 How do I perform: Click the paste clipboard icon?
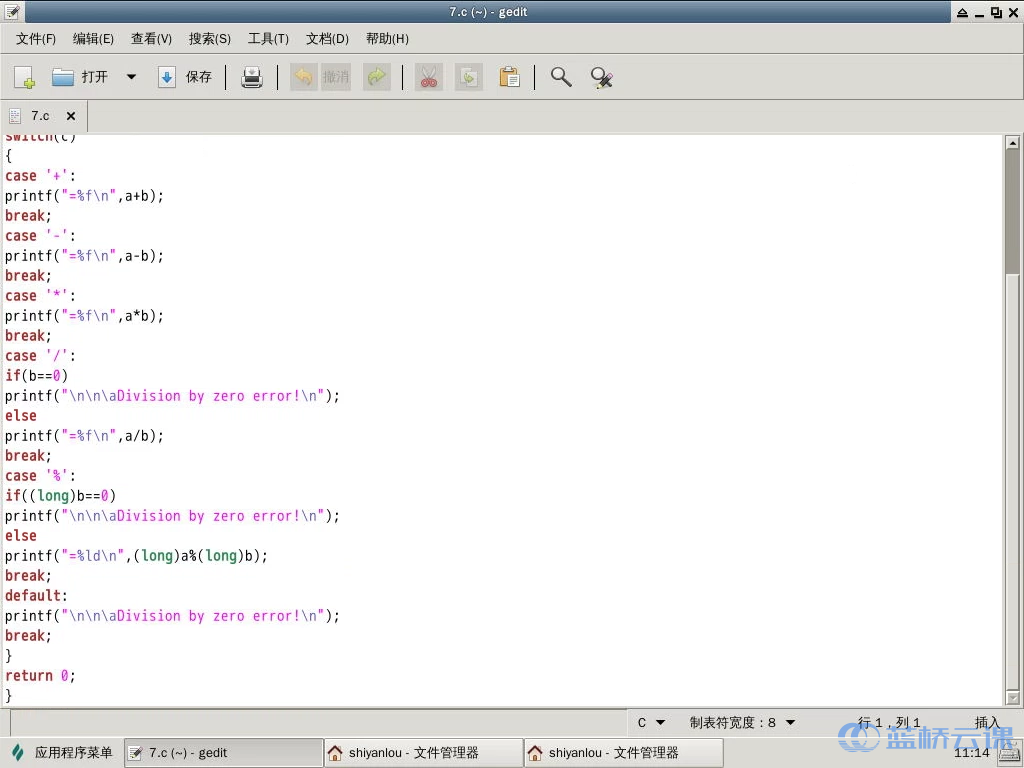pyautogui.click(x=509, y=77)
